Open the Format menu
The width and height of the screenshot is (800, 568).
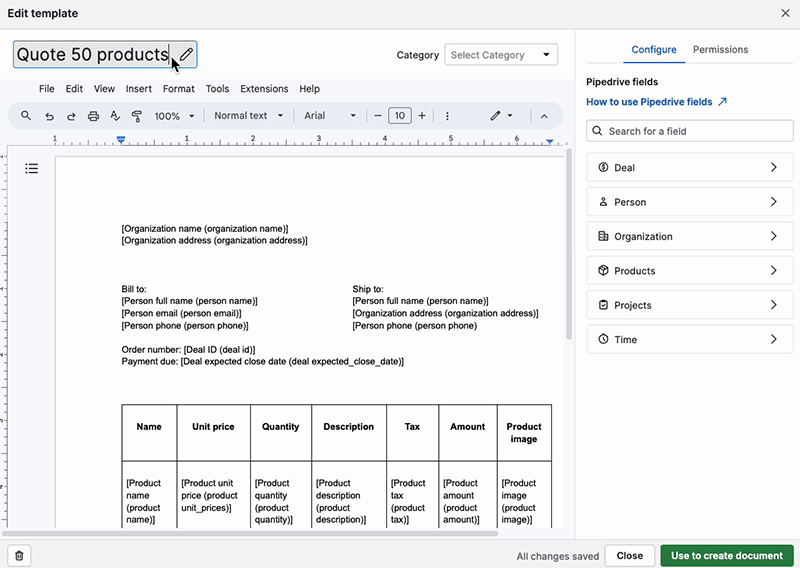pos(179,89)
